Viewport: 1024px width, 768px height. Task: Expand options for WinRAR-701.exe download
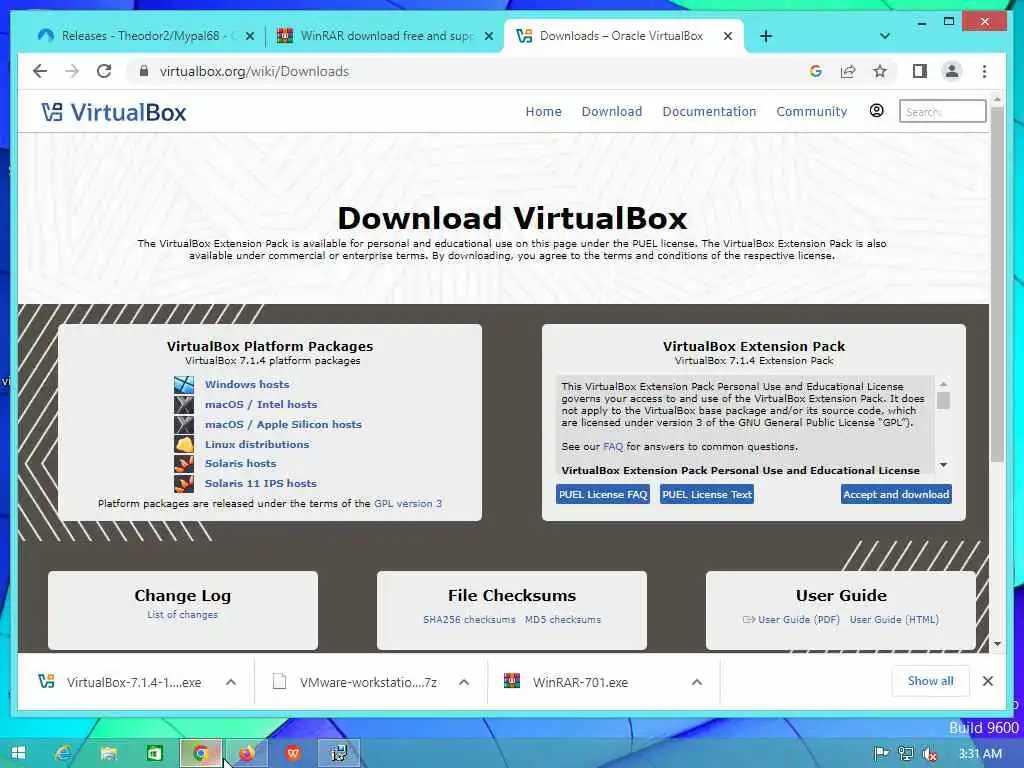click(x=697, y=682)
